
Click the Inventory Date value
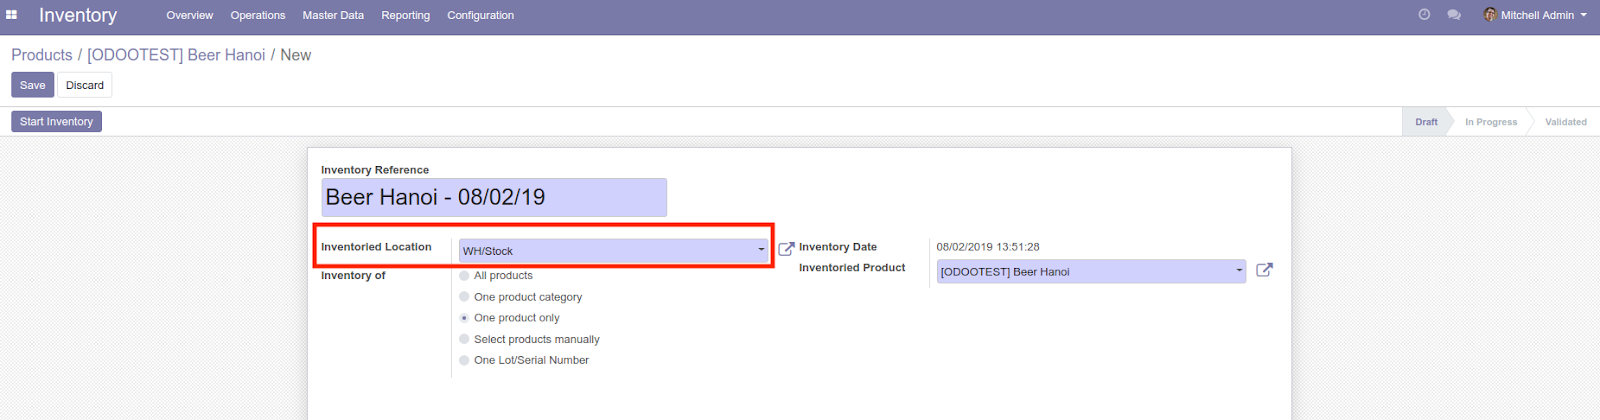[x=988, y=246]
